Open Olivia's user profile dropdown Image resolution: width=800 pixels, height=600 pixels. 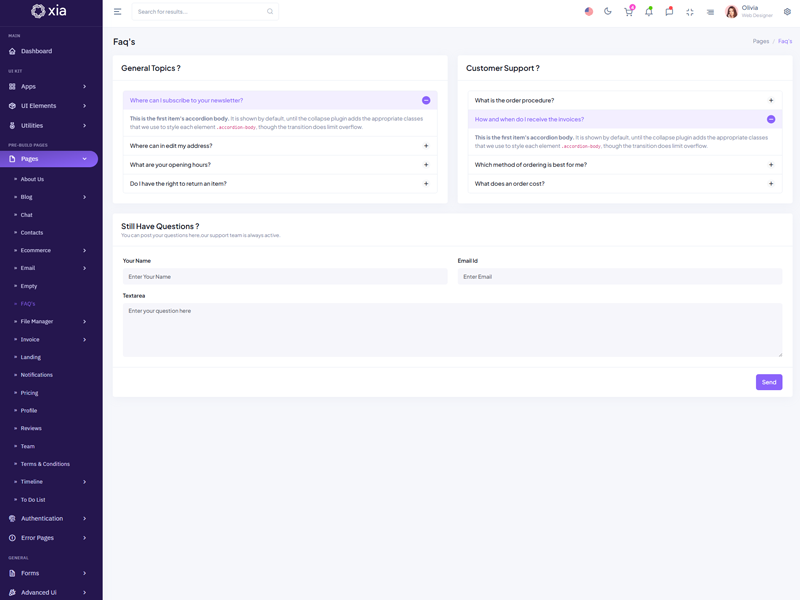tap(748, 12)
